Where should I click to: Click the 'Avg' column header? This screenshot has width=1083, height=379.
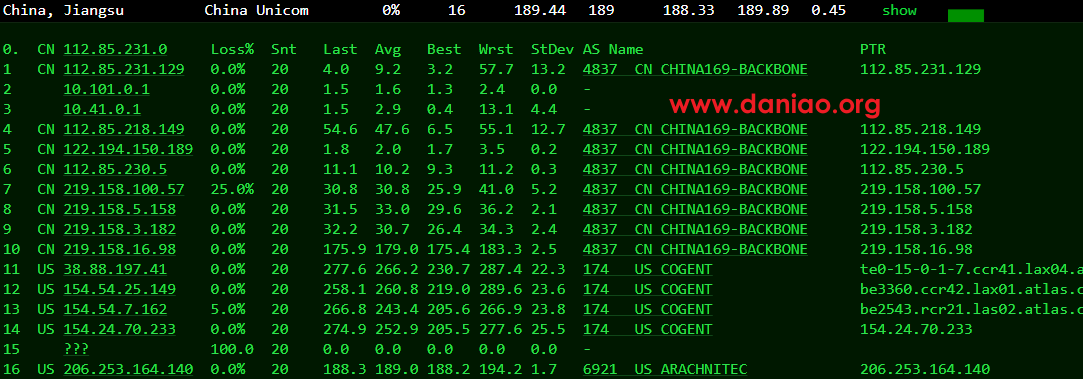click(387, 50)
